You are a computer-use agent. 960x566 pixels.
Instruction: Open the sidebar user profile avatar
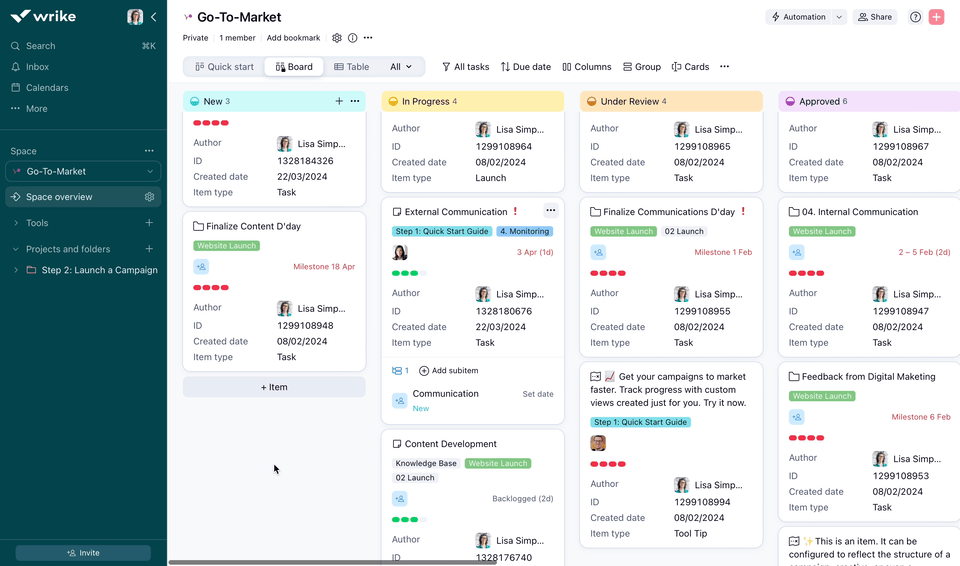point(135,17)
